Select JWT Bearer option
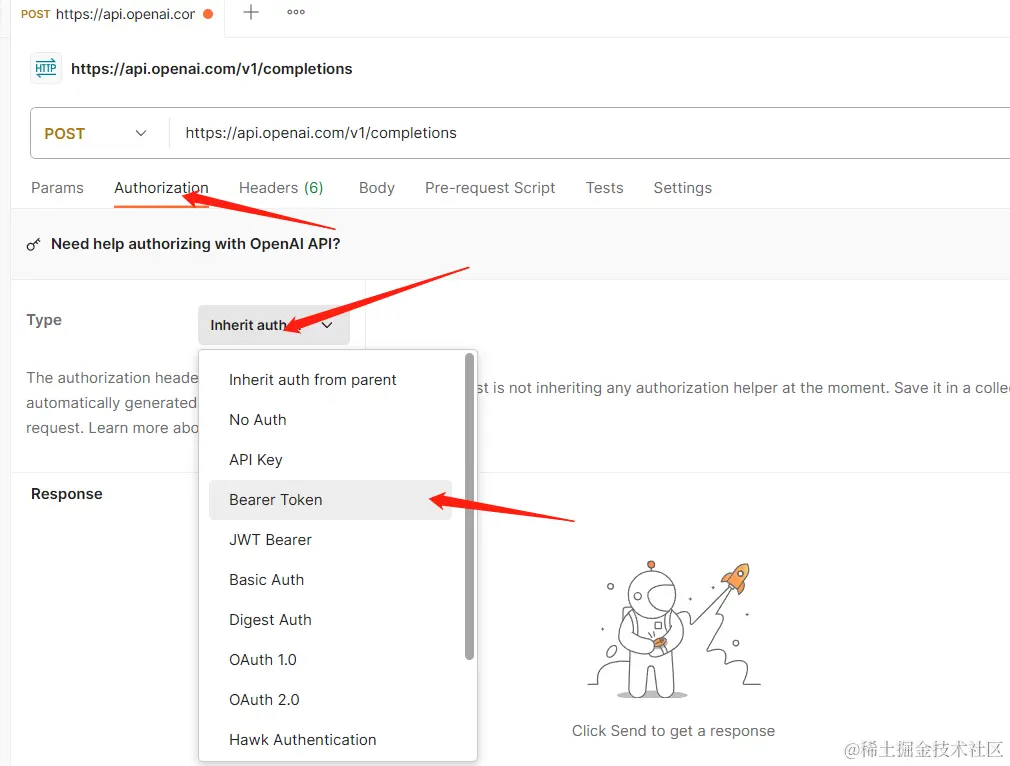 pos(330,540)
